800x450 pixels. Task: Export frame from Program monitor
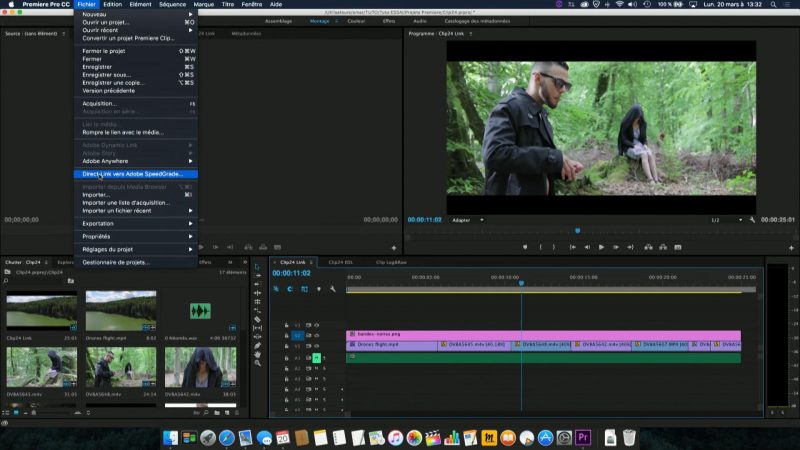pyautogui.click(x=678, y=247)
